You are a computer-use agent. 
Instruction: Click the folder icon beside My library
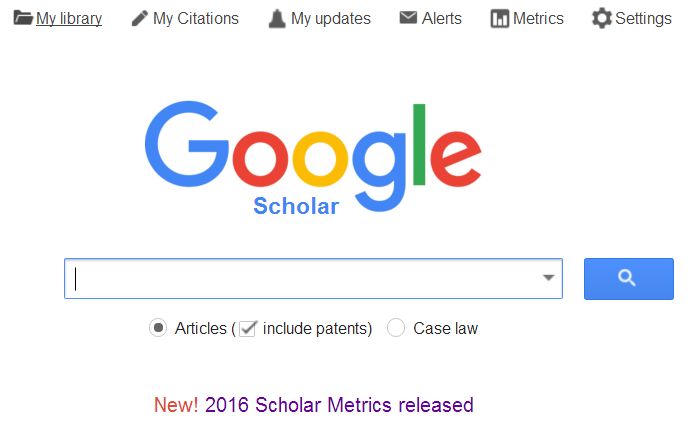(x=22, y=18)
